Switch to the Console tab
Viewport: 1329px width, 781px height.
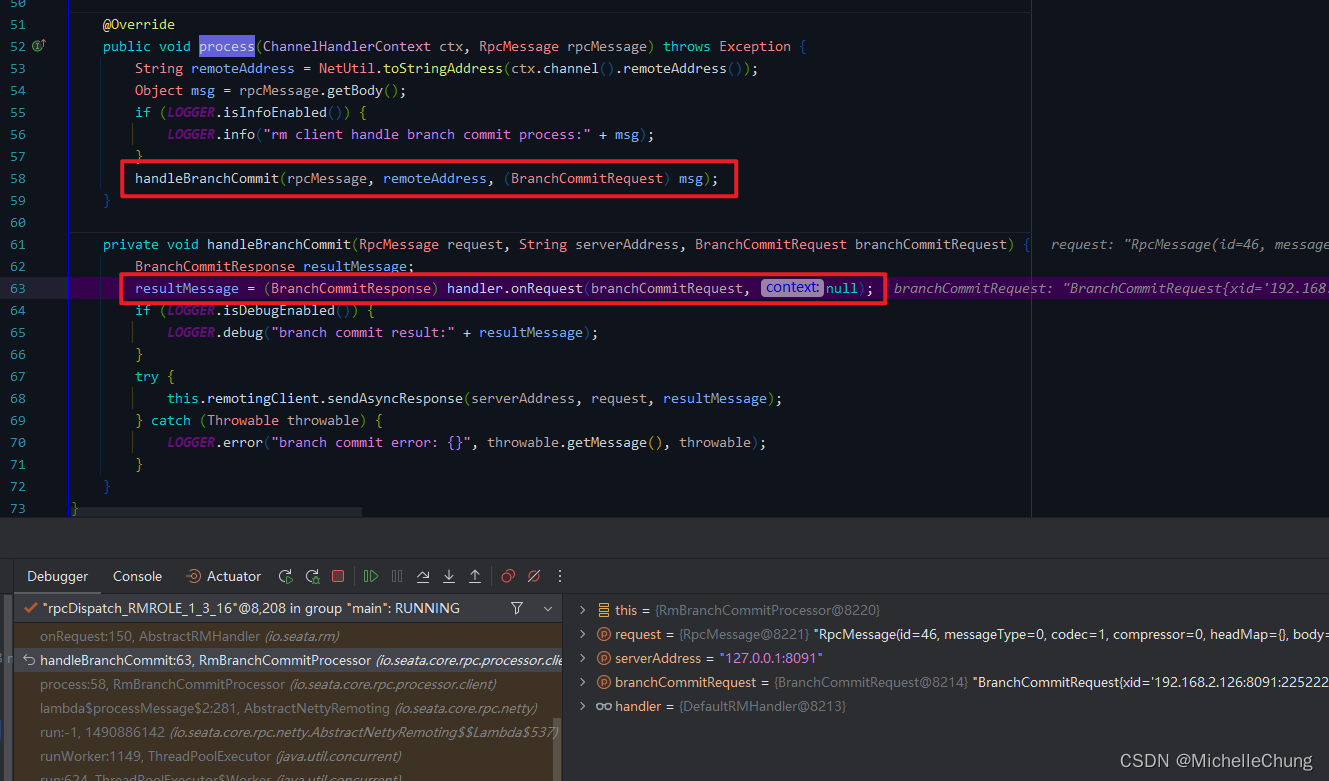[137, 576]
